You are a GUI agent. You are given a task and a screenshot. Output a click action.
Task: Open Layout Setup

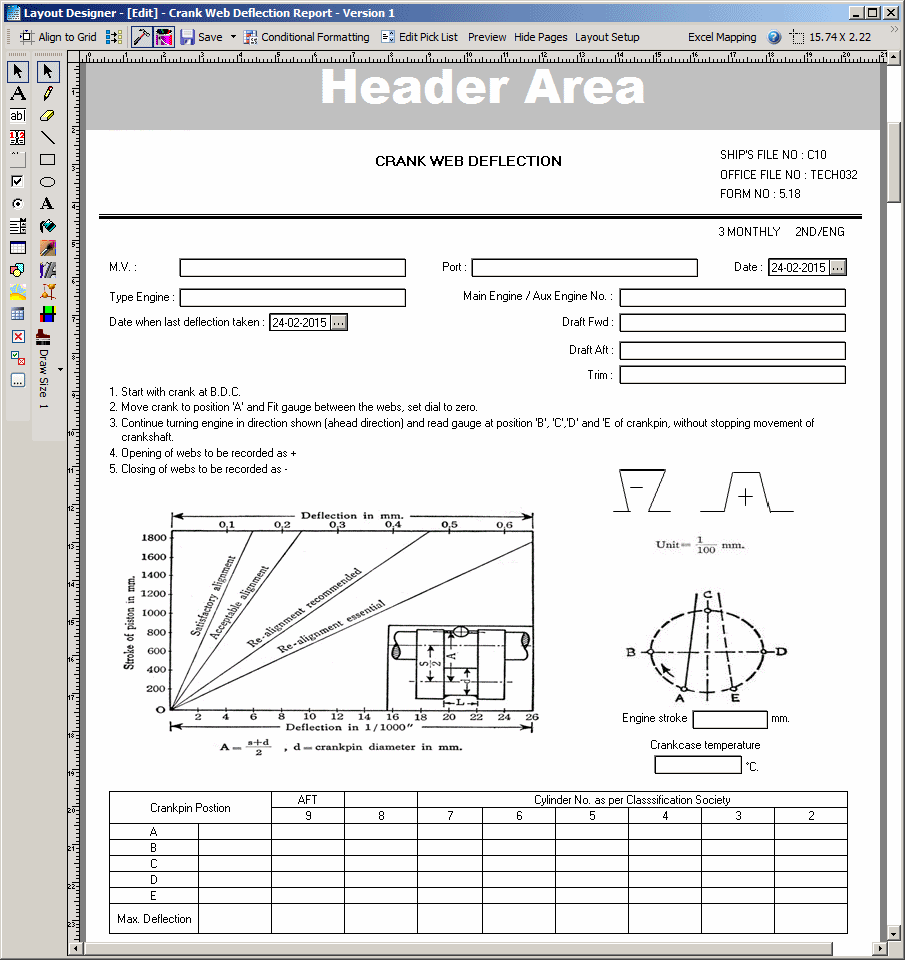coord(607,37)
